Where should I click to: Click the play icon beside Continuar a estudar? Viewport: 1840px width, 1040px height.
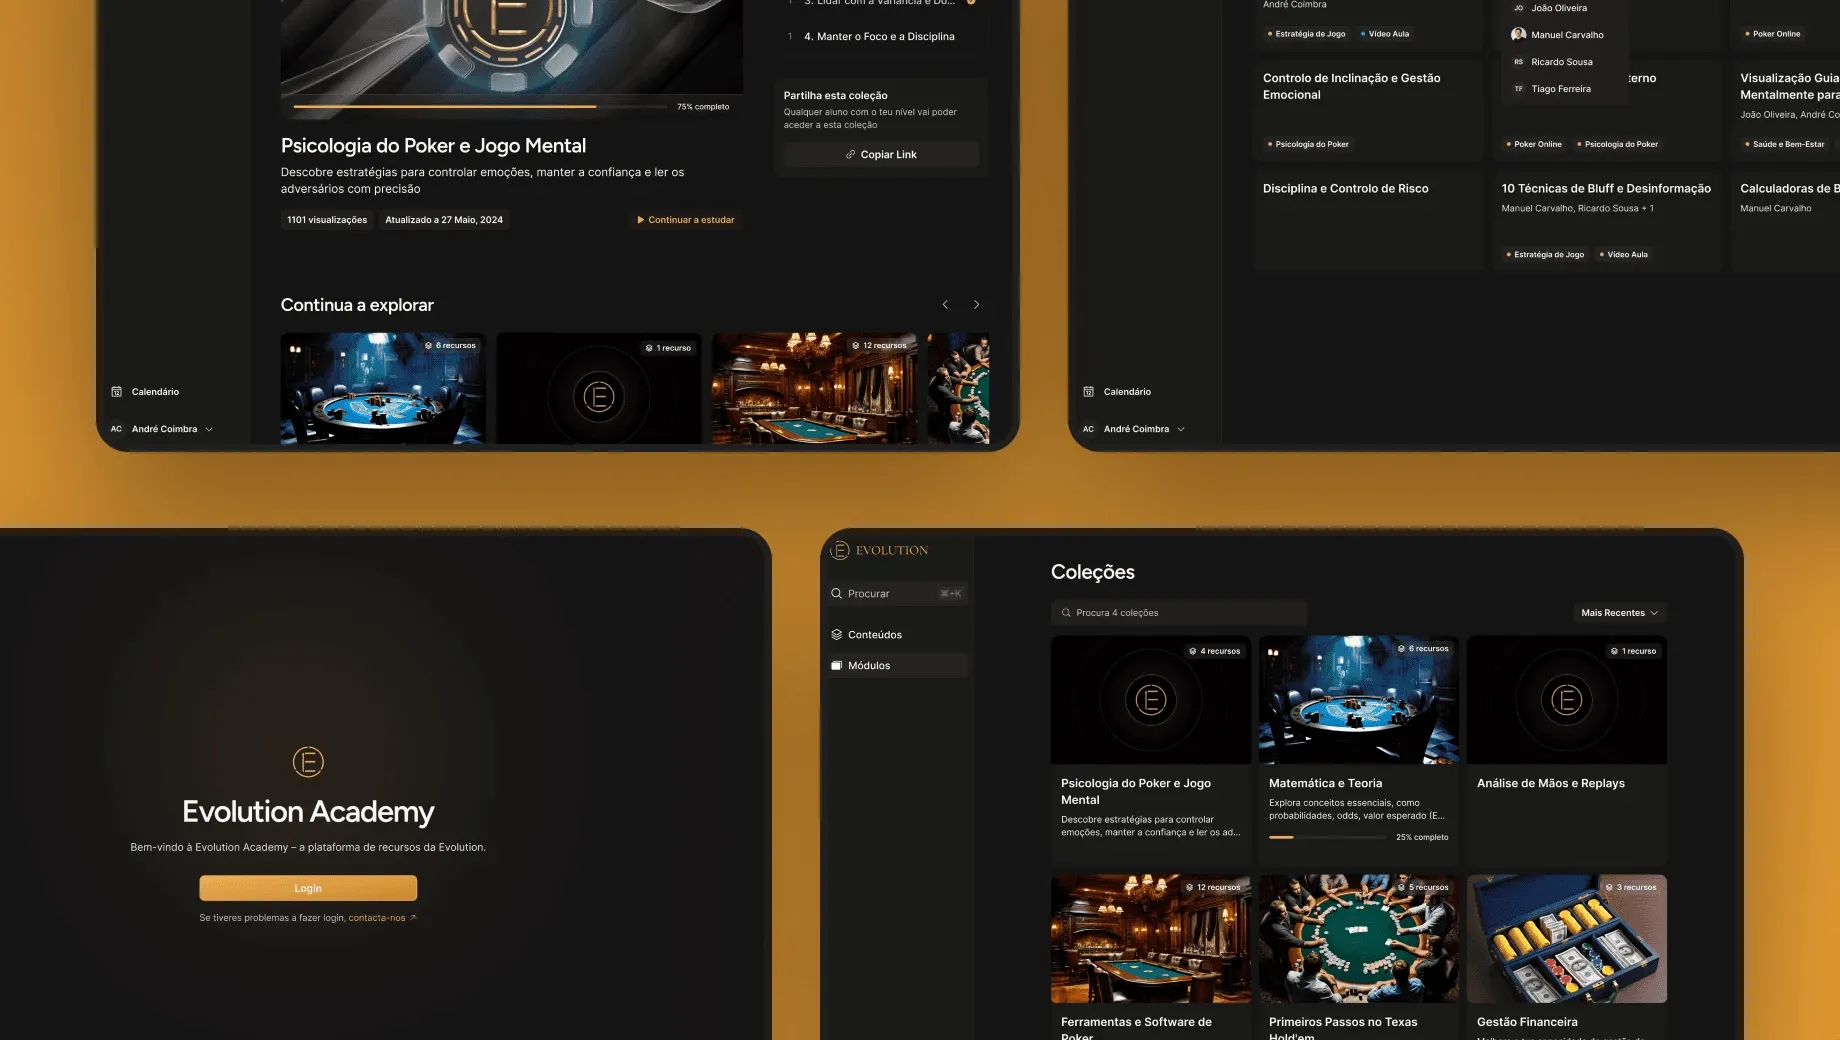coord(641,220)
